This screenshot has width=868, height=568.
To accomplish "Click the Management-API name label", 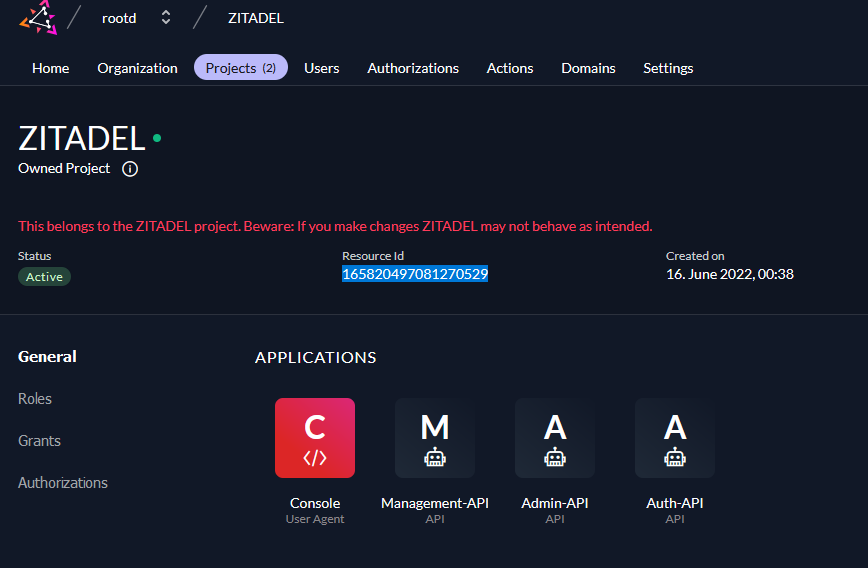I will [x=435, y=503].
